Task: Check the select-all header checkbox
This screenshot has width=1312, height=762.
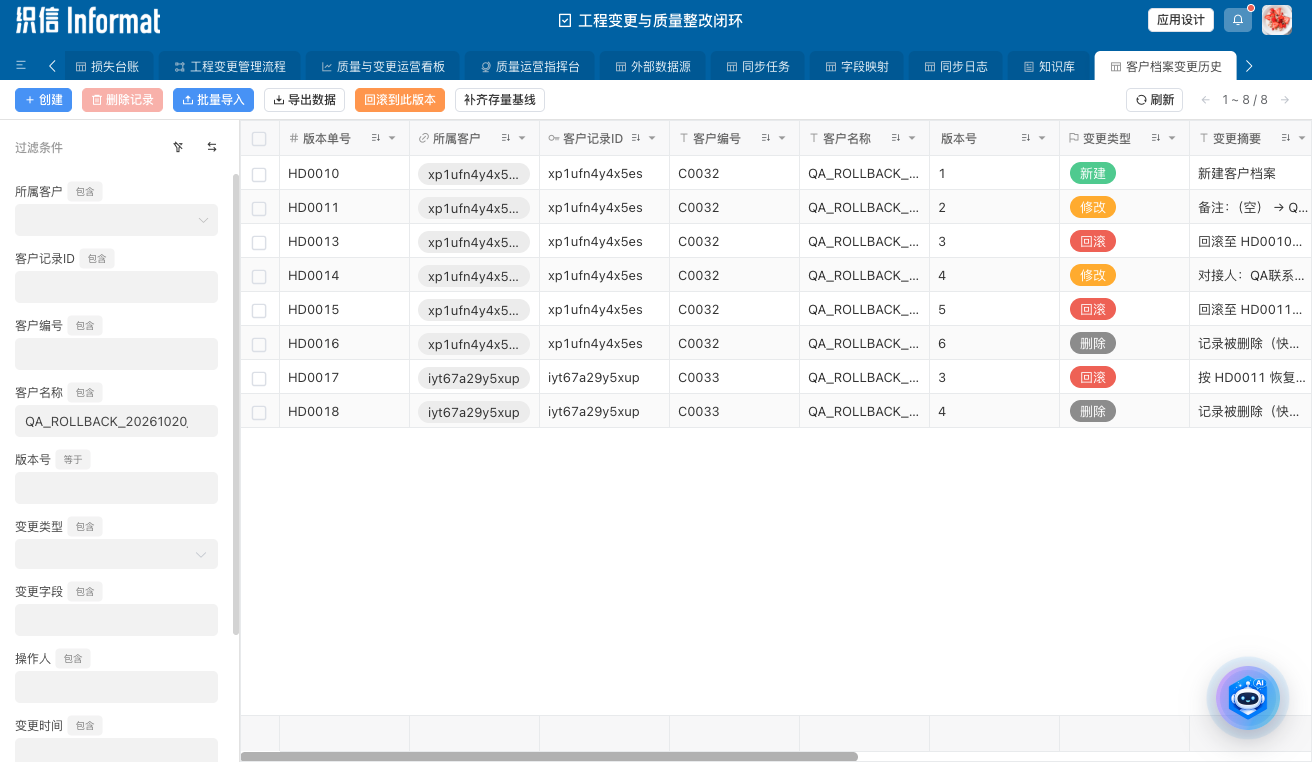Action: click(259, 139)
